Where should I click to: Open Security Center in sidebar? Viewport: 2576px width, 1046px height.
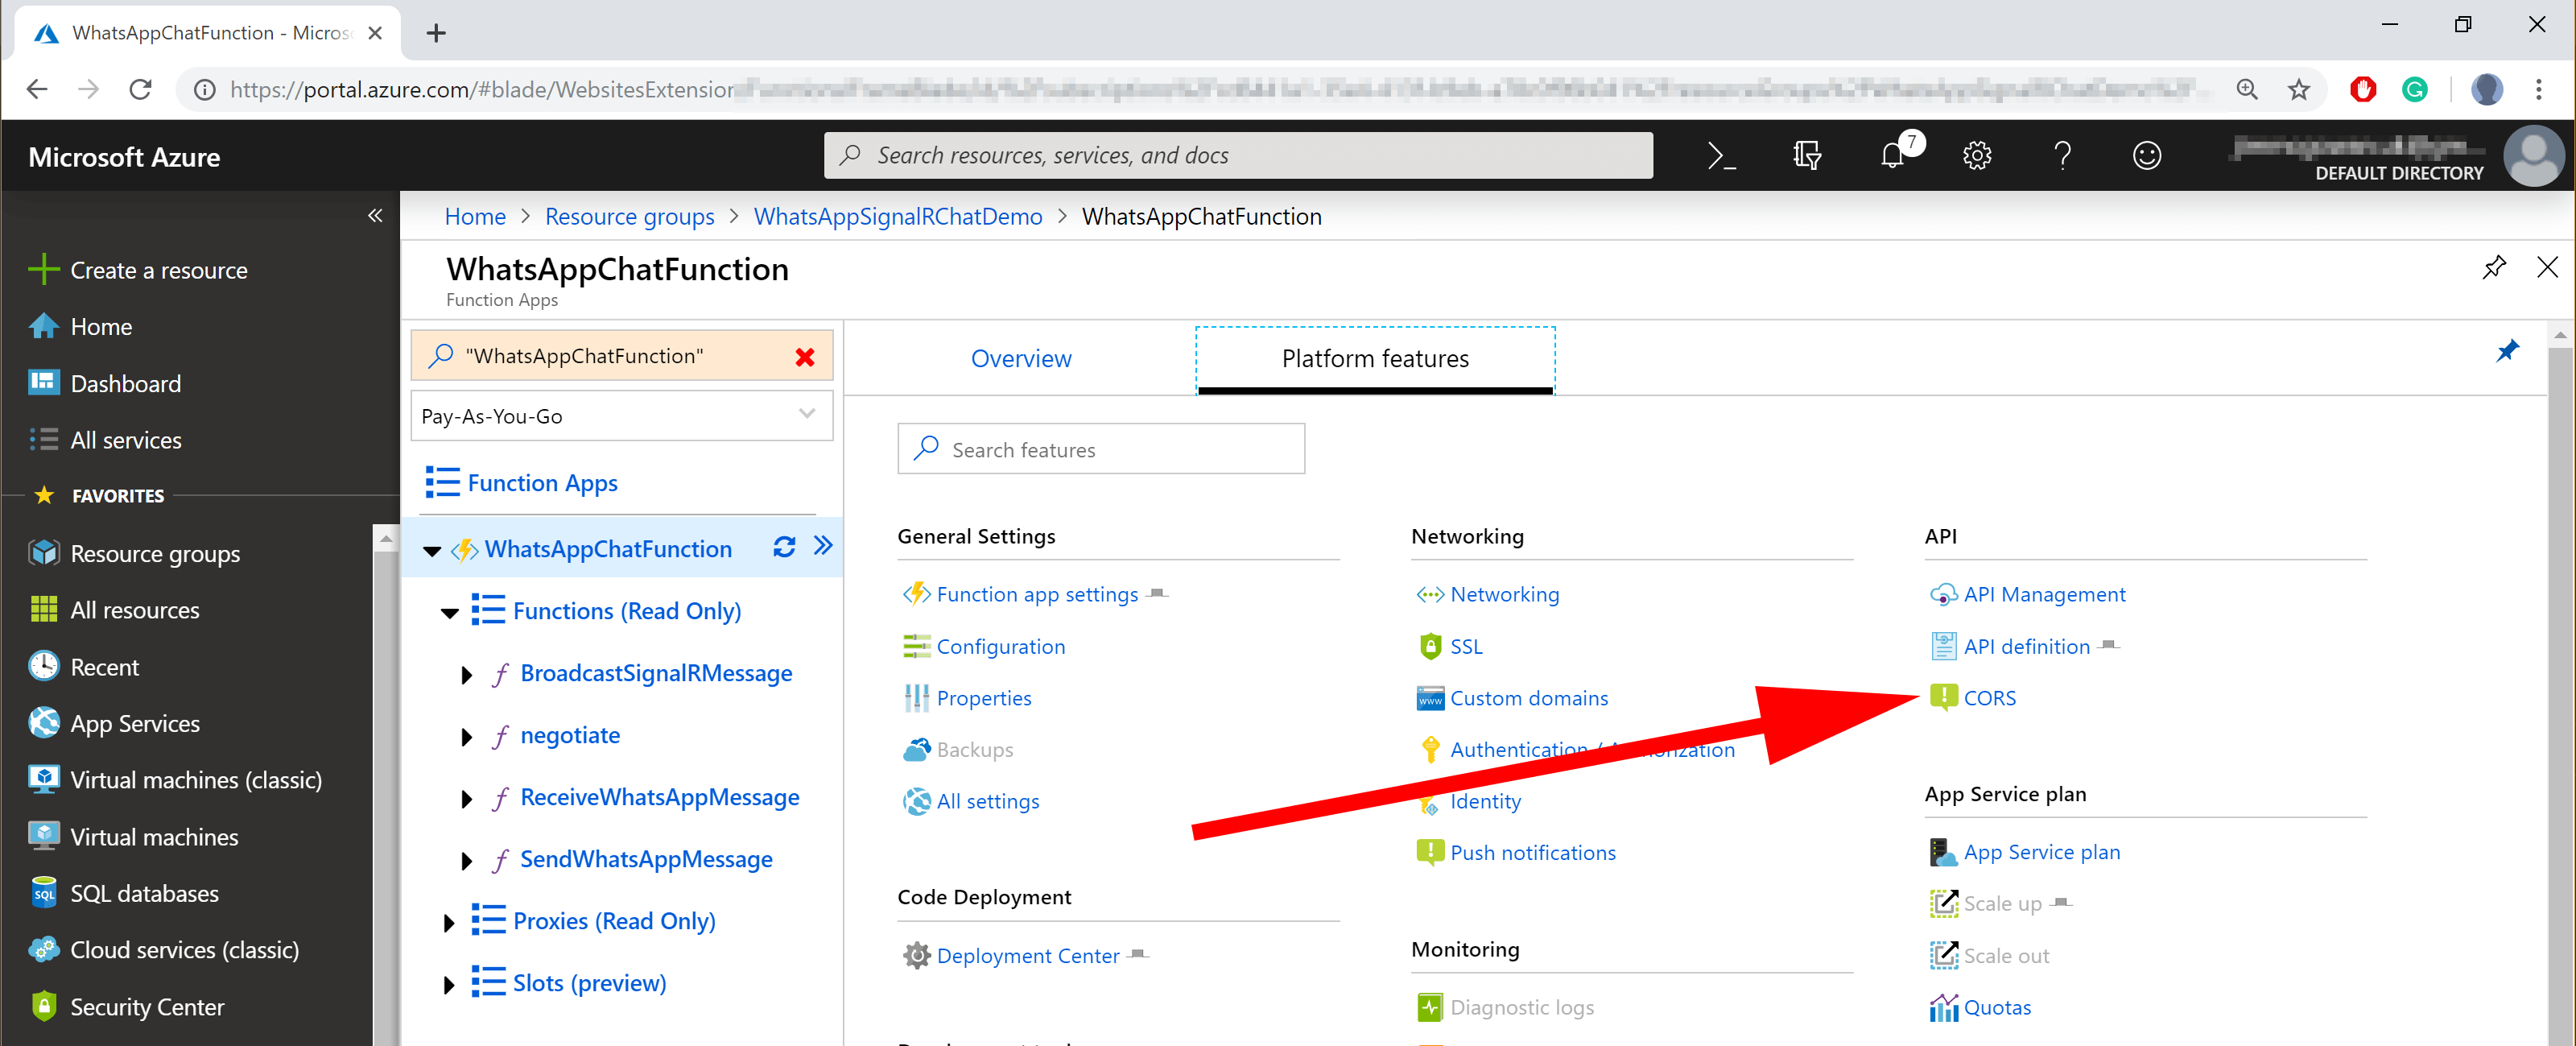pyautogui.click(x=127, y=1007)
